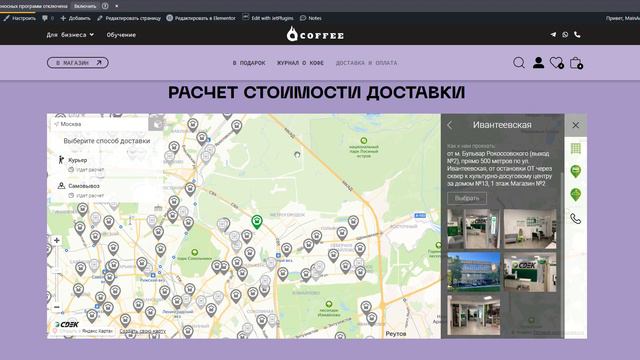640x360 pixels.
Task: Open the WhatsApp contact icon in header
Action: [x=565, y=35]
